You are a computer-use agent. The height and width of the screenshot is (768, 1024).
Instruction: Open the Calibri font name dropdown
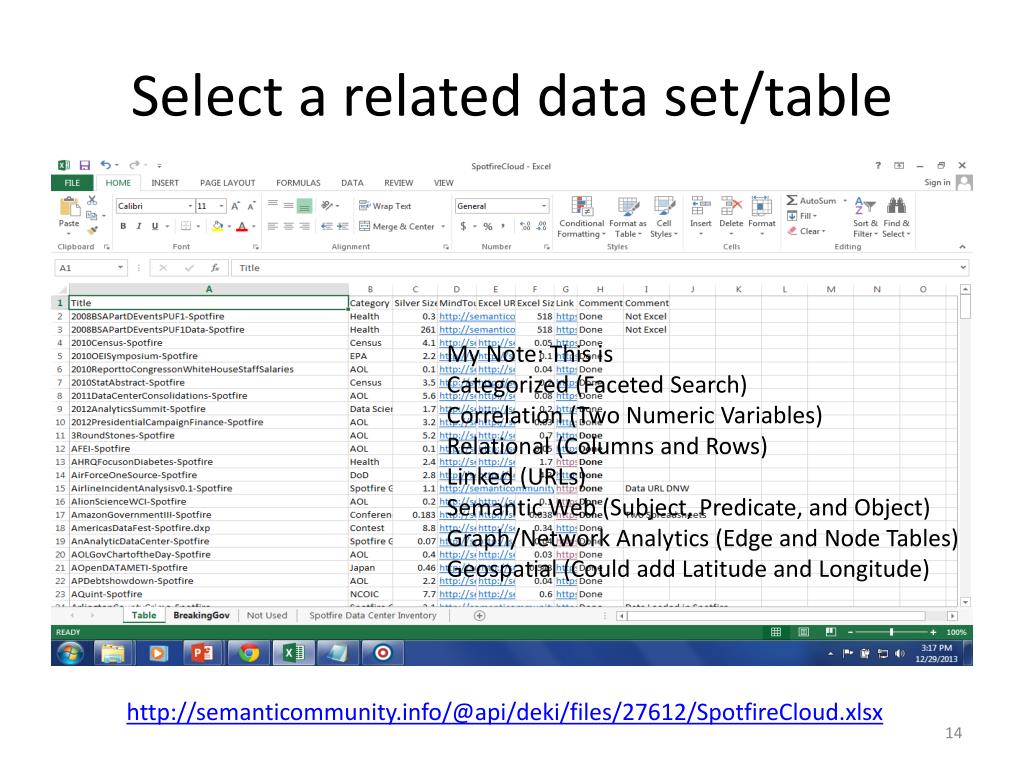tap(190, 206)
